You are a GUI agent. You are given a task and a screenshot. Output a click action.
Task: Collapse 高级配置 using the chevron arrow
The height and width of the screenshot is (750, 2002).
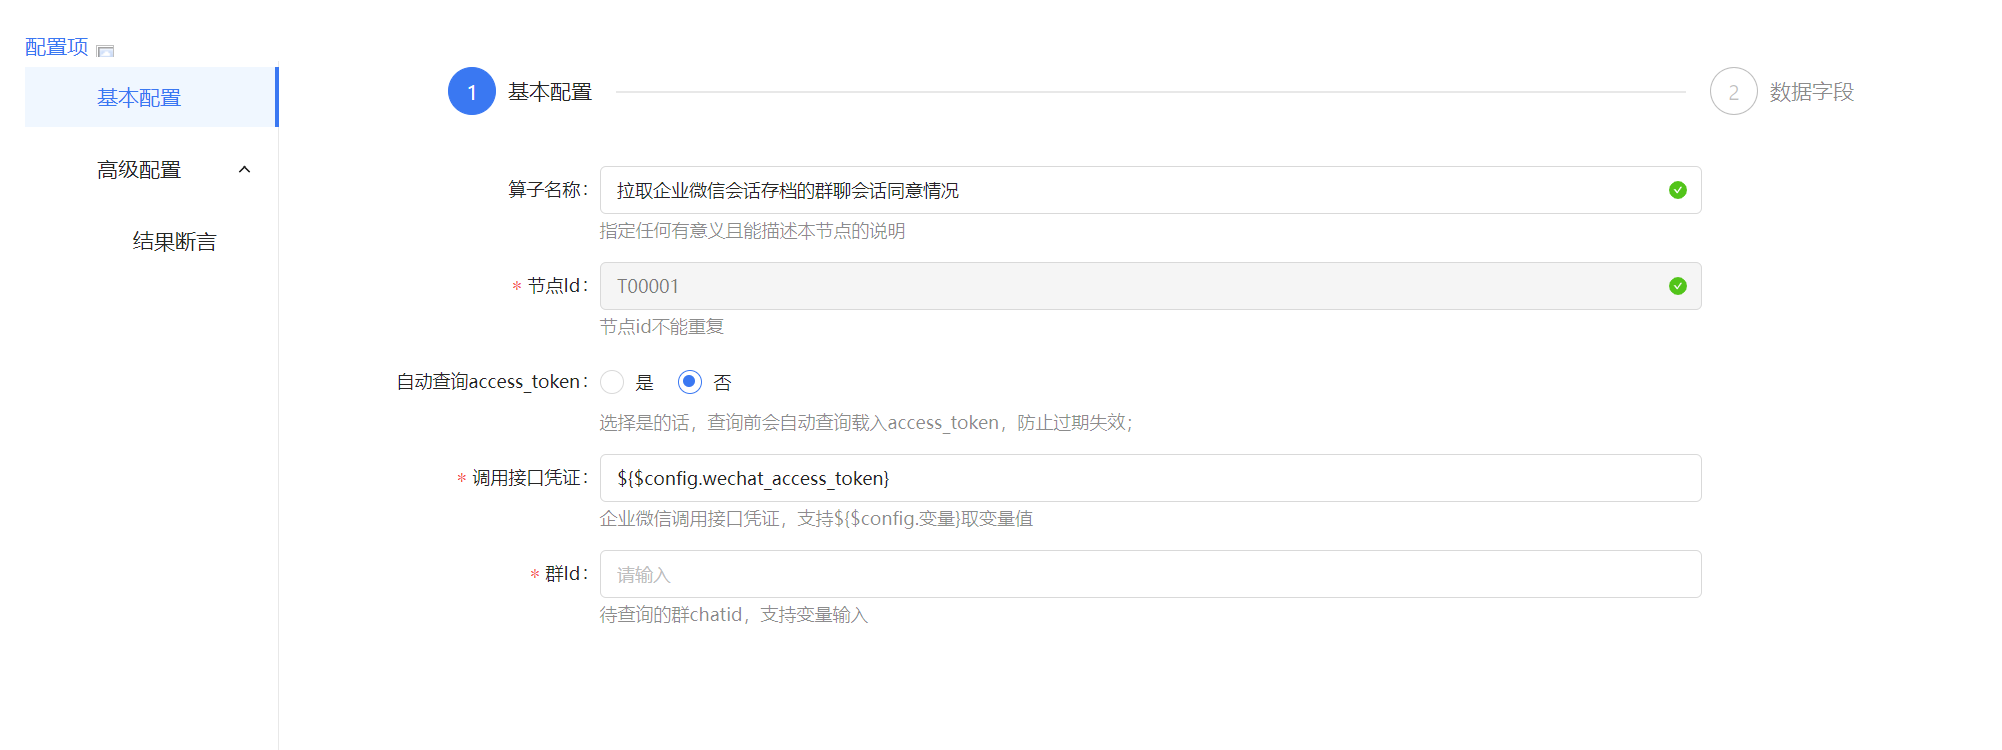coord(244,170)
